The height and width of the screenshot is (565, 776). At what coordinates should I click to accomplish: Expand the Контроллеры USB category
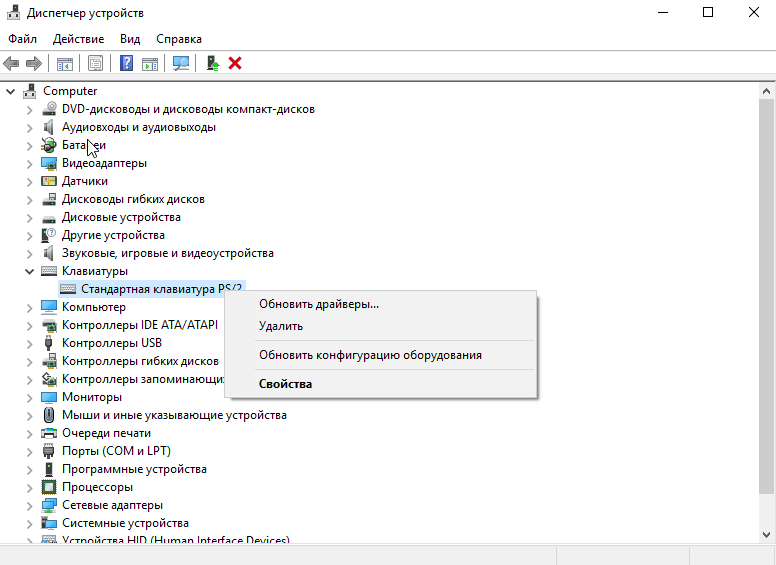30,344
